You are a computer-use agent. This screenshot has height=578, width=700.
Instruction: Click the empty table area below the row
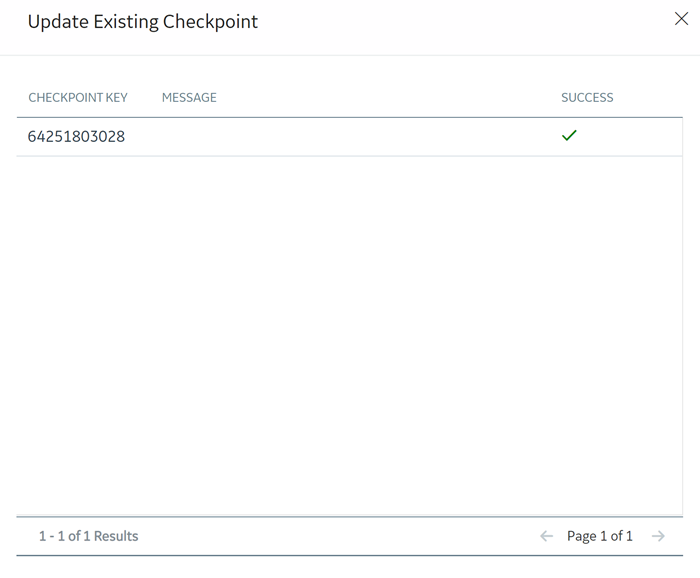(x=350, y=335)
